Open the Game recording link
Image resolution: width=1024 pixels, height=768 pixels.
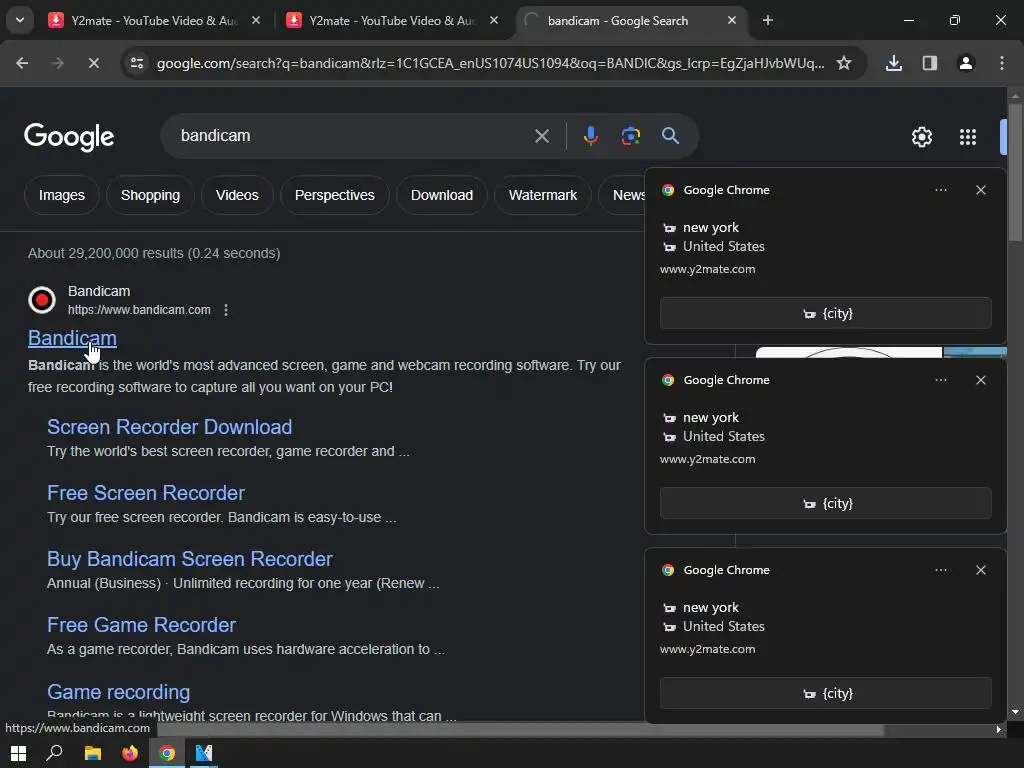coord(118,692)
